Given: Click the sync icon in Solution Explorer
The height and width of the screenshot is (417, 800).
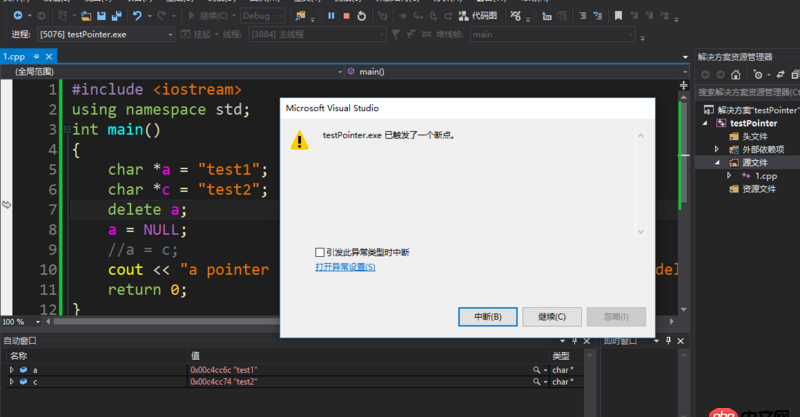Looking at the screenshot, I should tap(780, 75).
